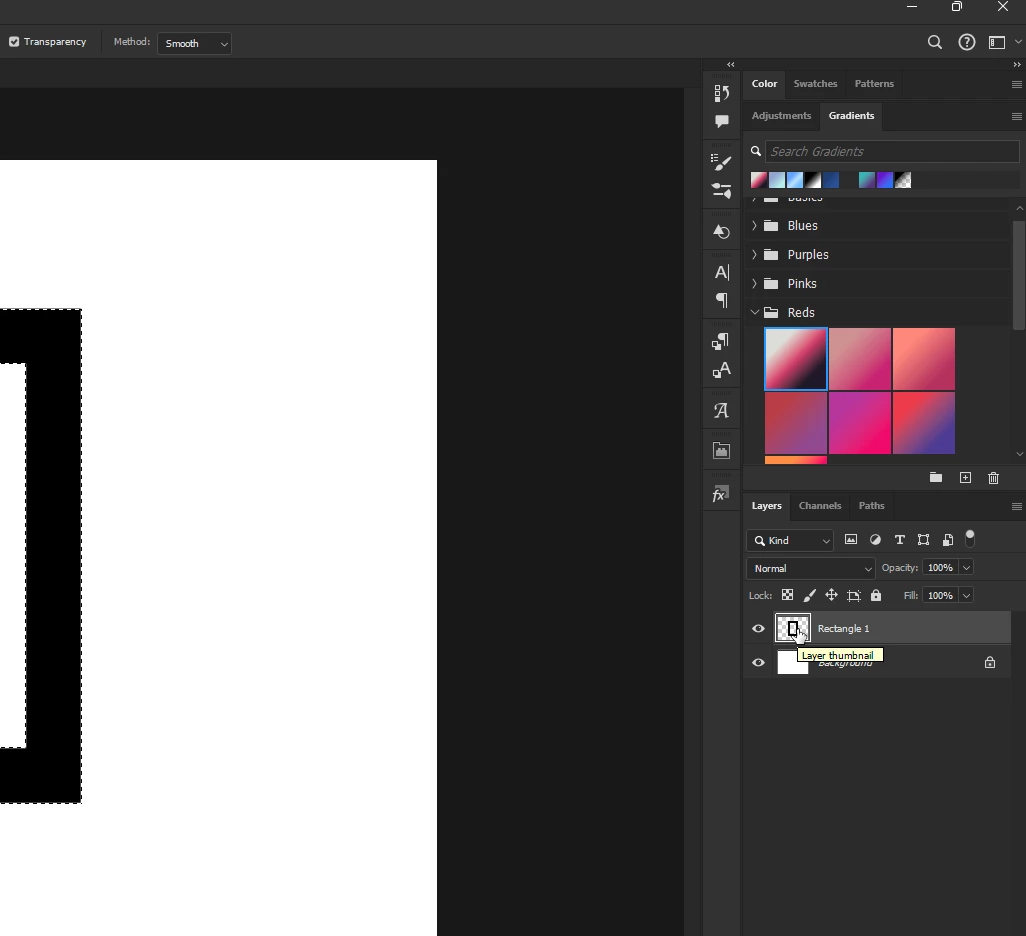The image size is (1026, 936).
Task: Open the Libraries panel icon
Action: (x=721, y=450)
